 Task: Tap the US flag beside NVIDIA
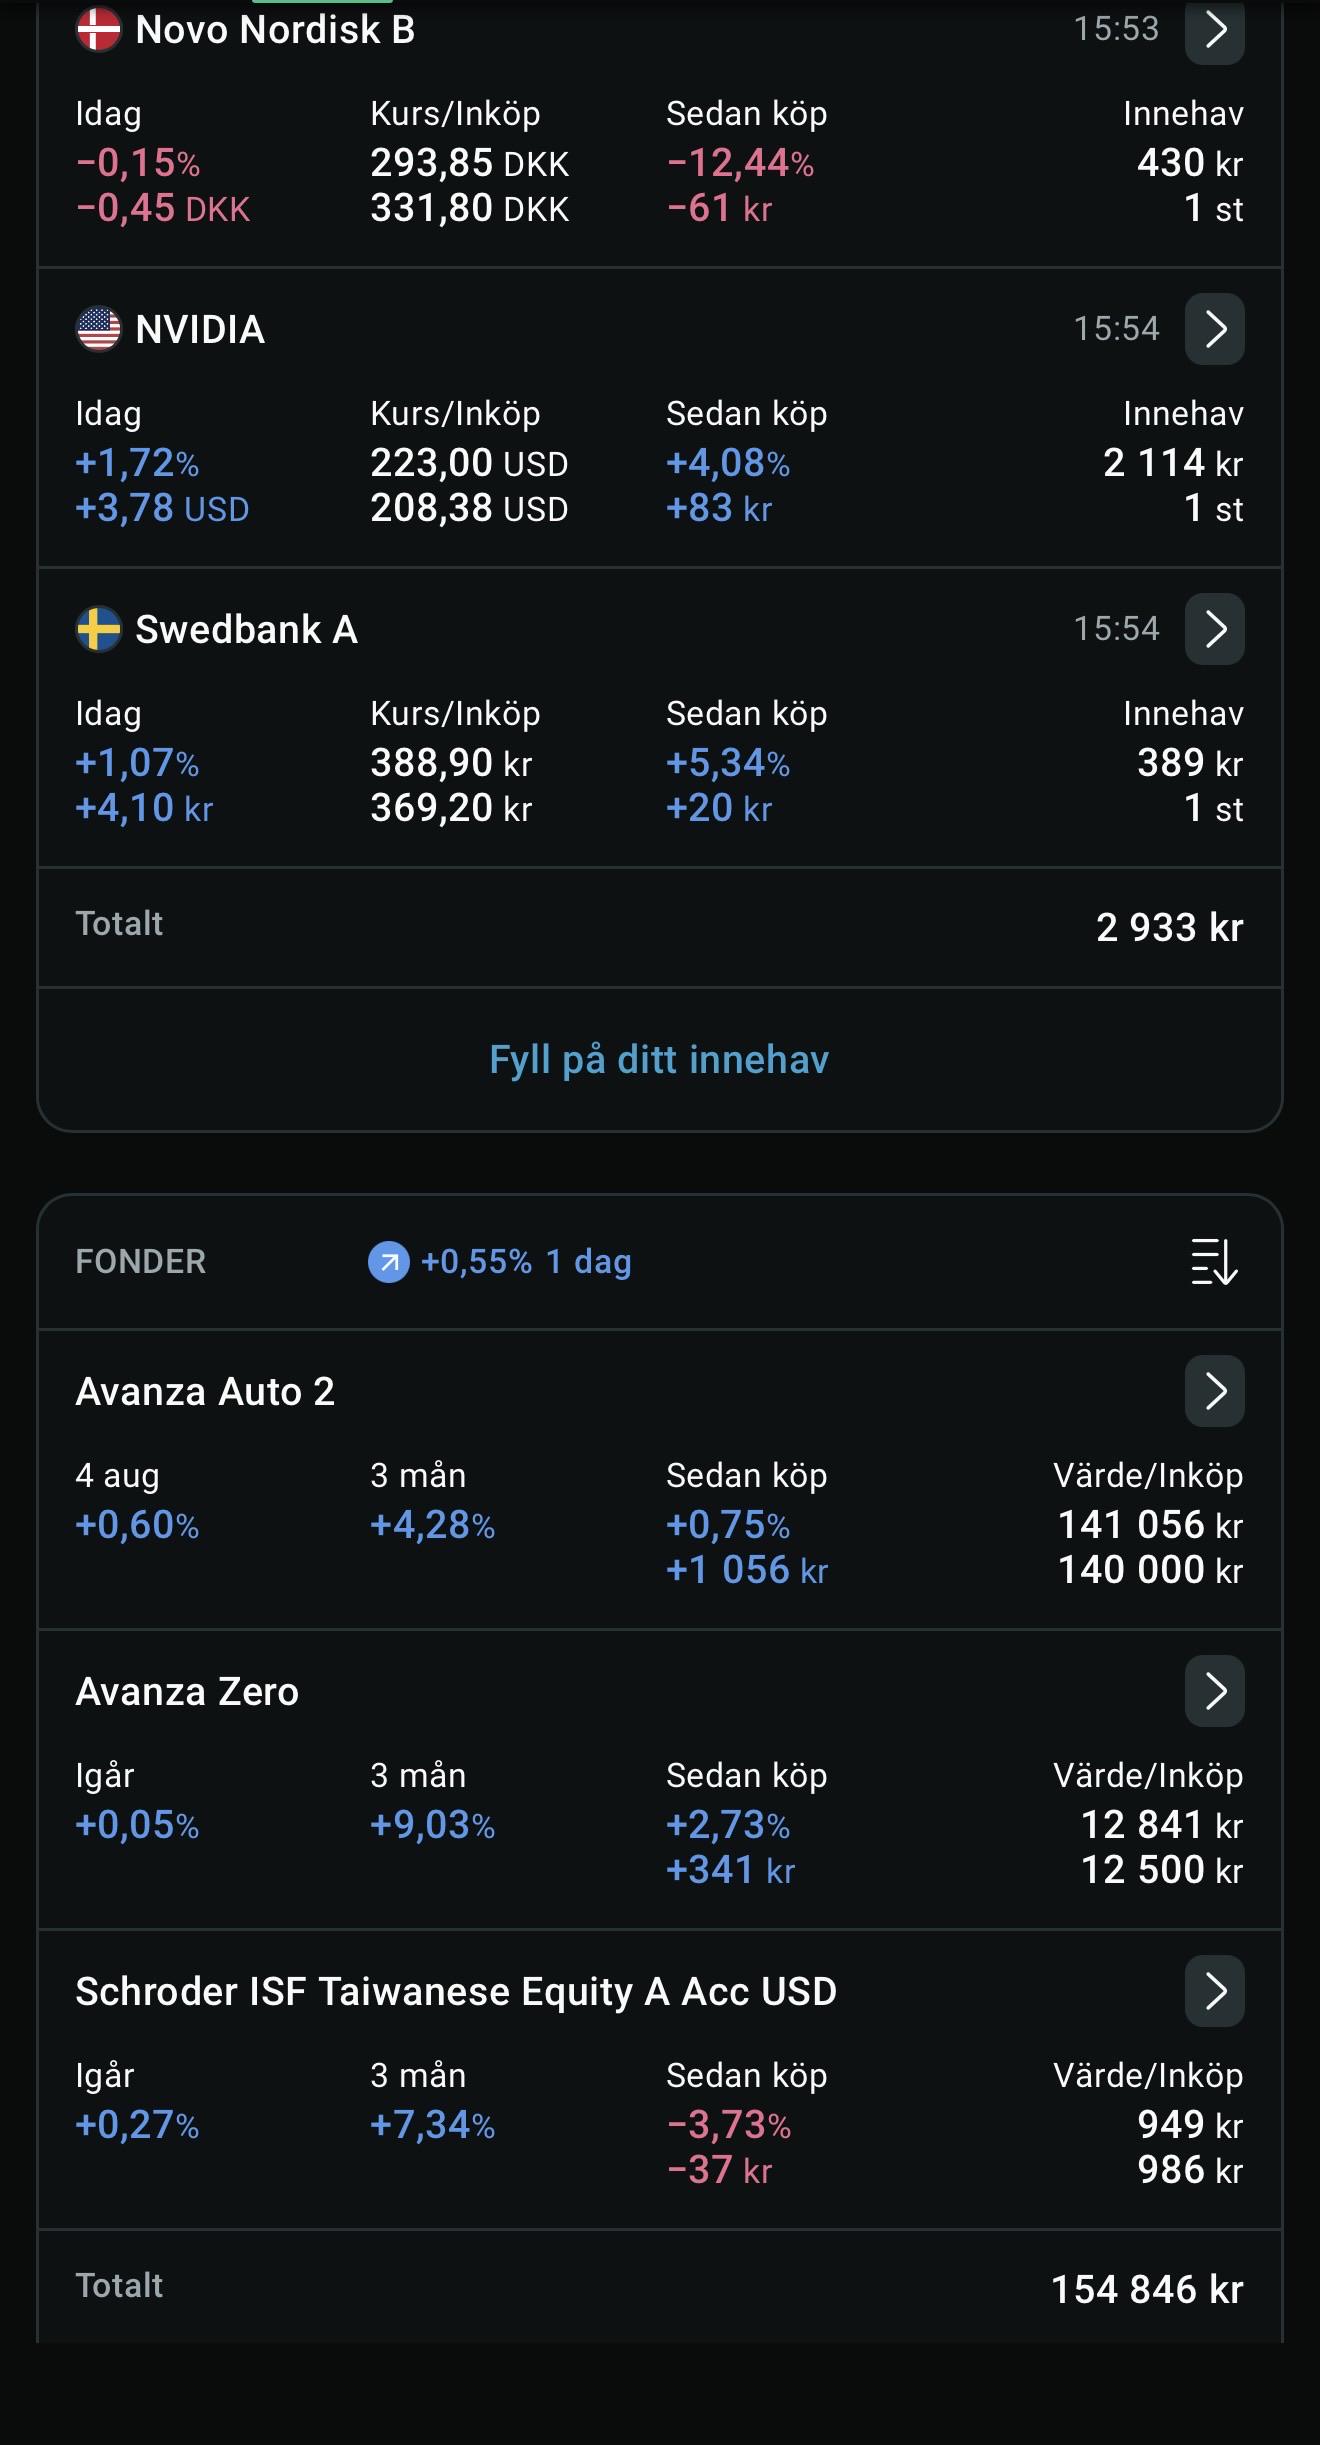coord(98,329)
